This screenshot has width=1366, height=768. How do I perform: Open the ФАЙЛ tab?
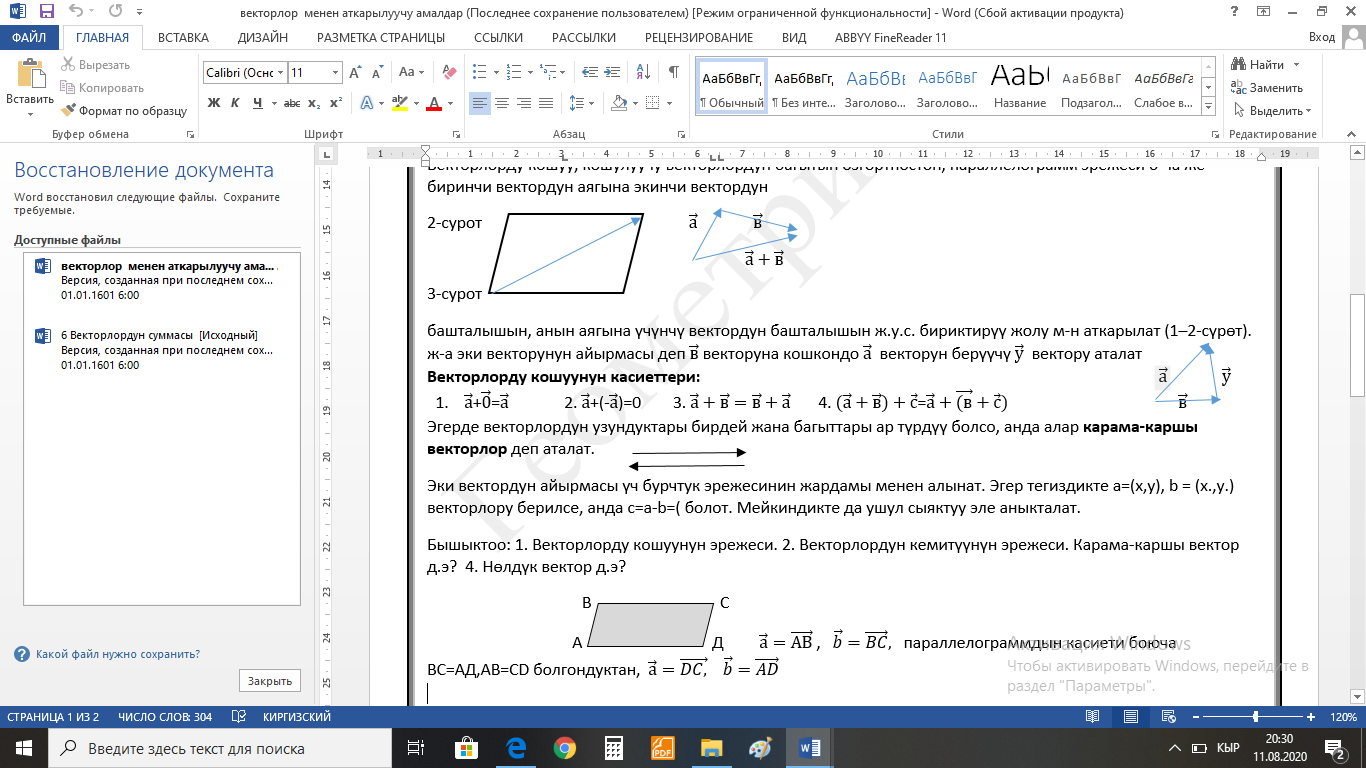[x=30, y=37]
